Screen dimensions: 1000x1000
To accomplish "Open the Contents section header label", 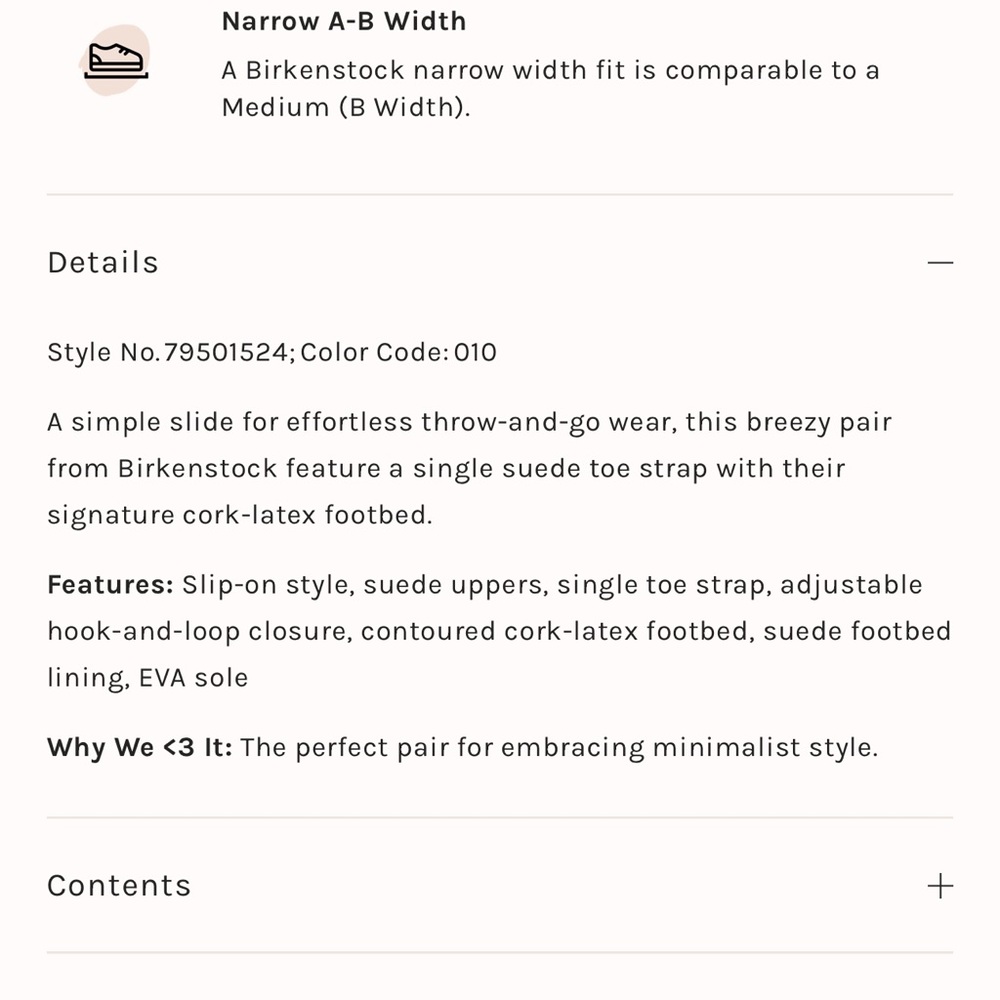I will (x=119, y=886).
